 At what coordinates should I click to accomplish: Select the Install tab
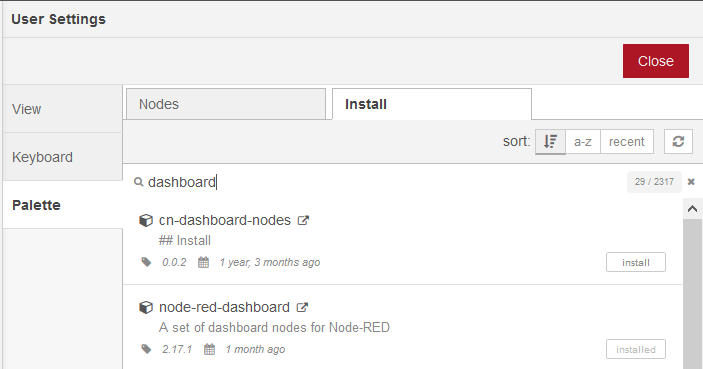[432, 104]
